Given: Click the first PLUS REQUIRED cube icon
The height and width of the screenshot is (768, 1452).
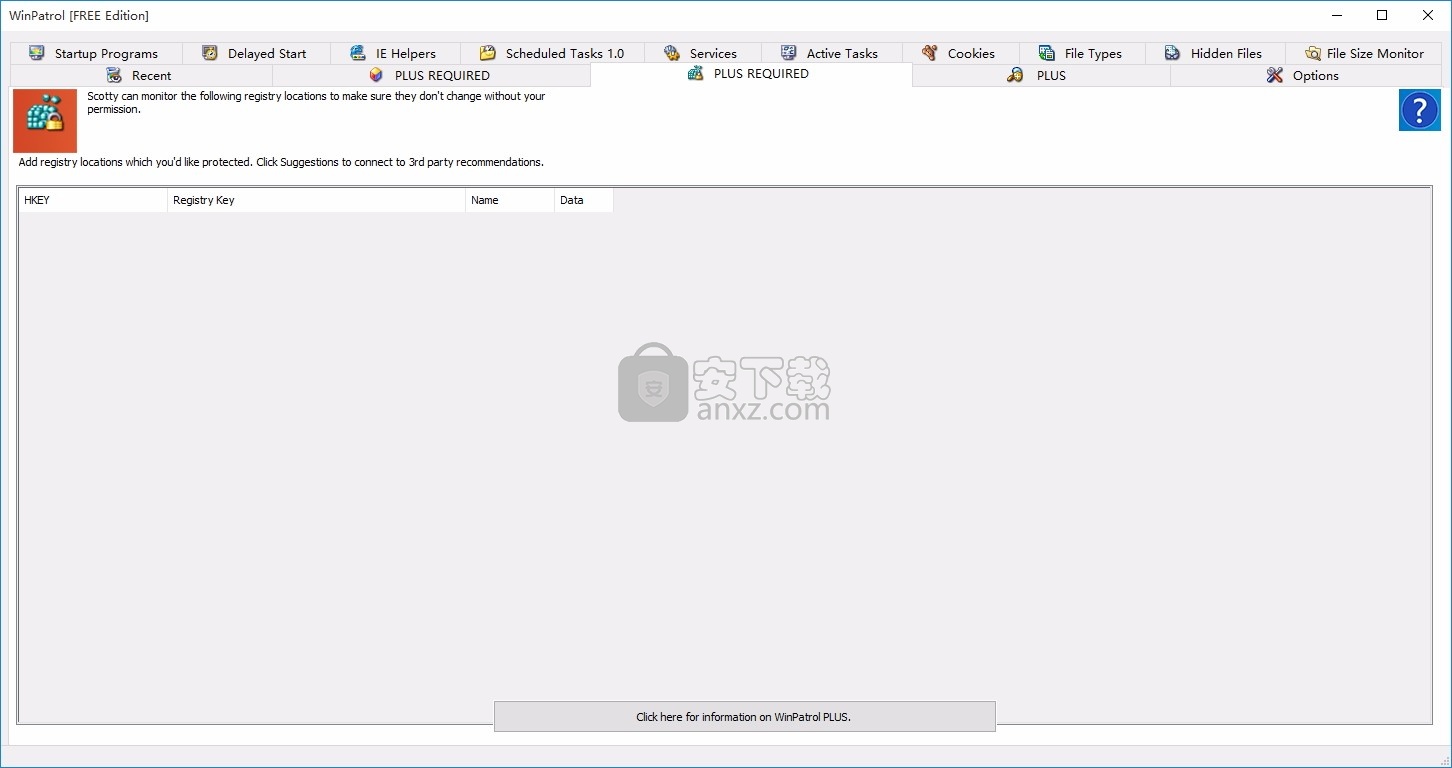Looking at the screenshot, I should click(376, 75).
